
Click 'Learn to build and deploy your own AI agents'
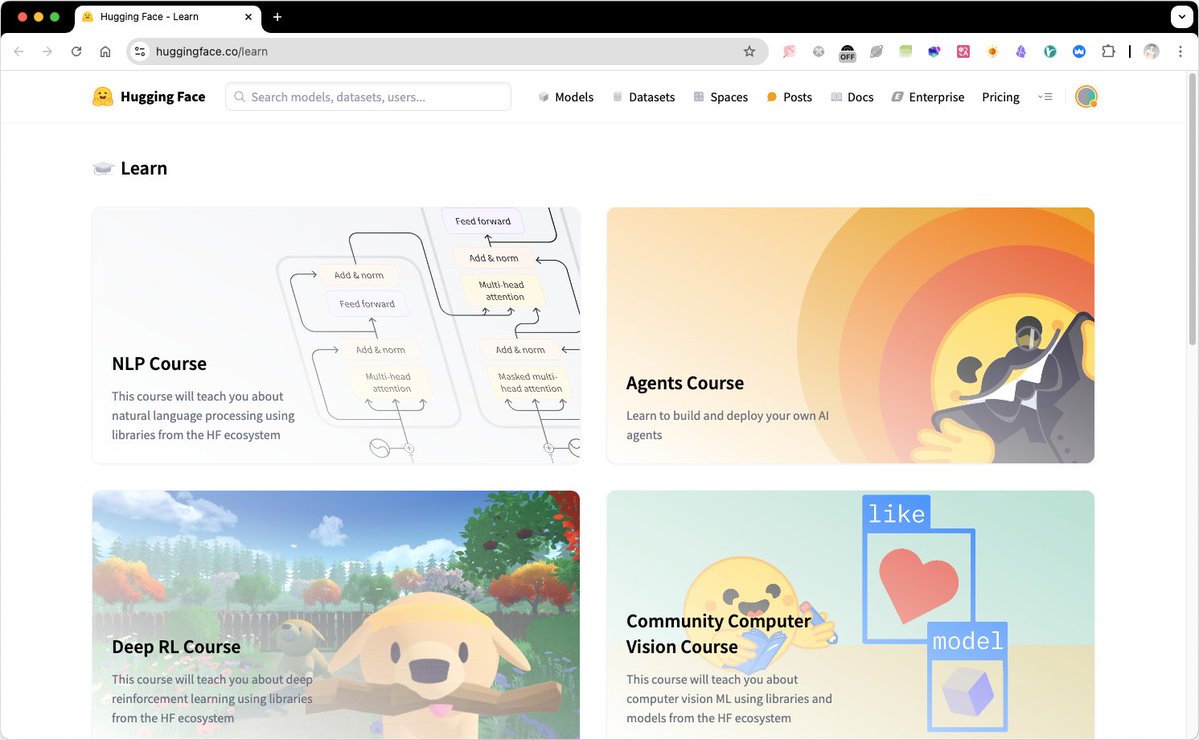[727, 425]
